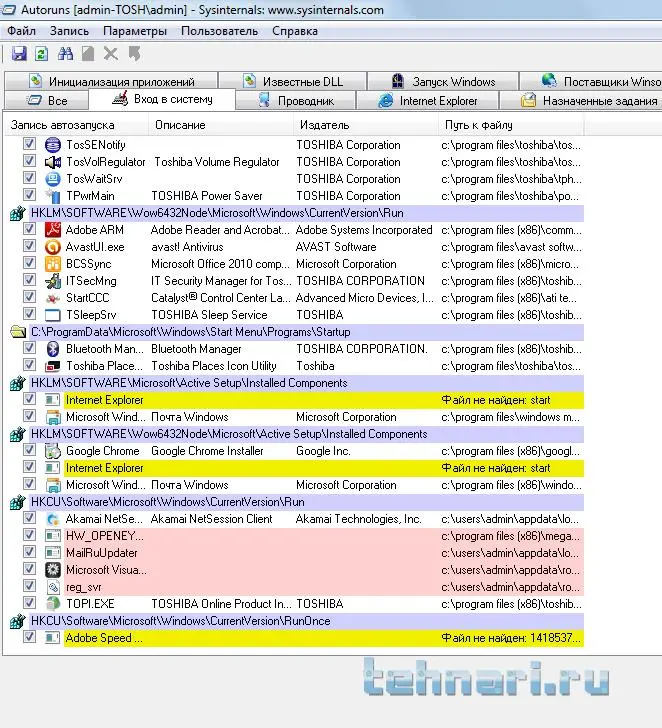Sort by Путь к файлу column header
The width and height of the screenshot is (662, 728).
tap(511, 125)
